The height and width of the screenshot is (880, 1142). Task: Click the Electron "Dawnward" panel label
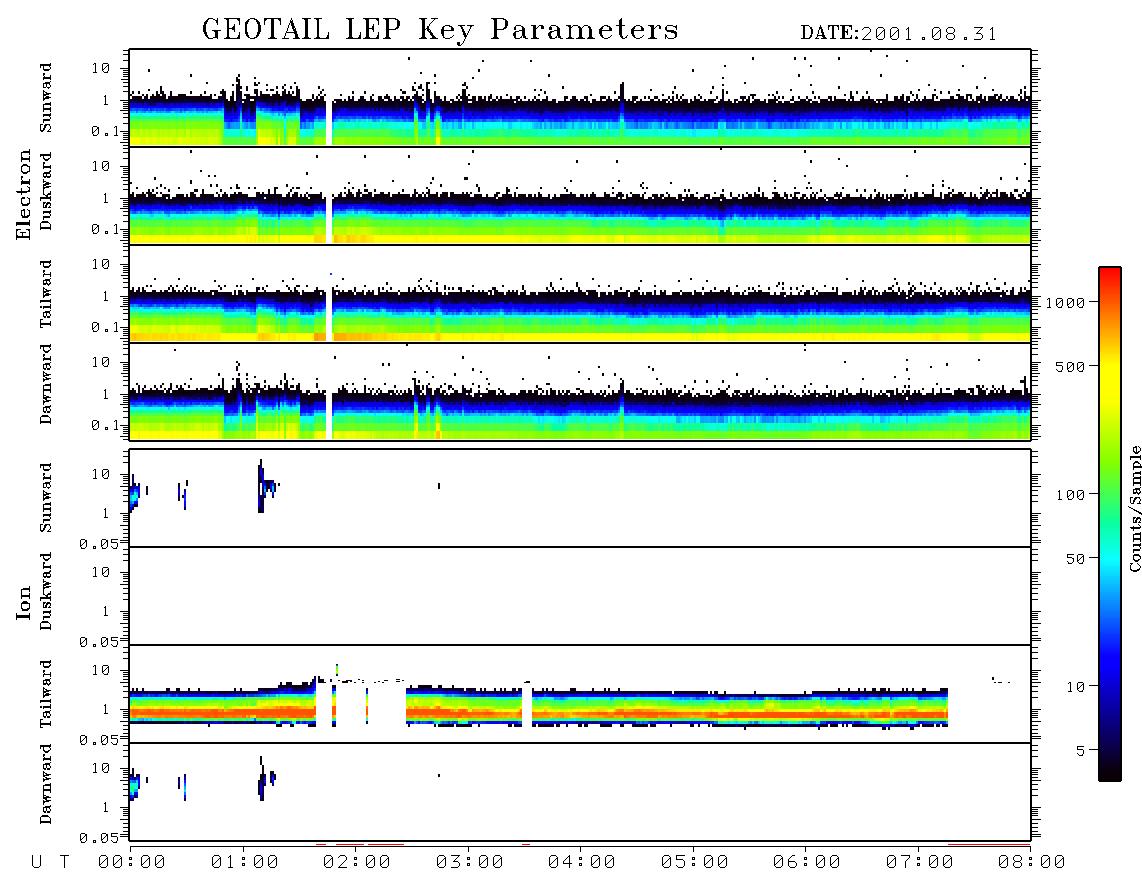pyautogui.click(x=46, y=384)
